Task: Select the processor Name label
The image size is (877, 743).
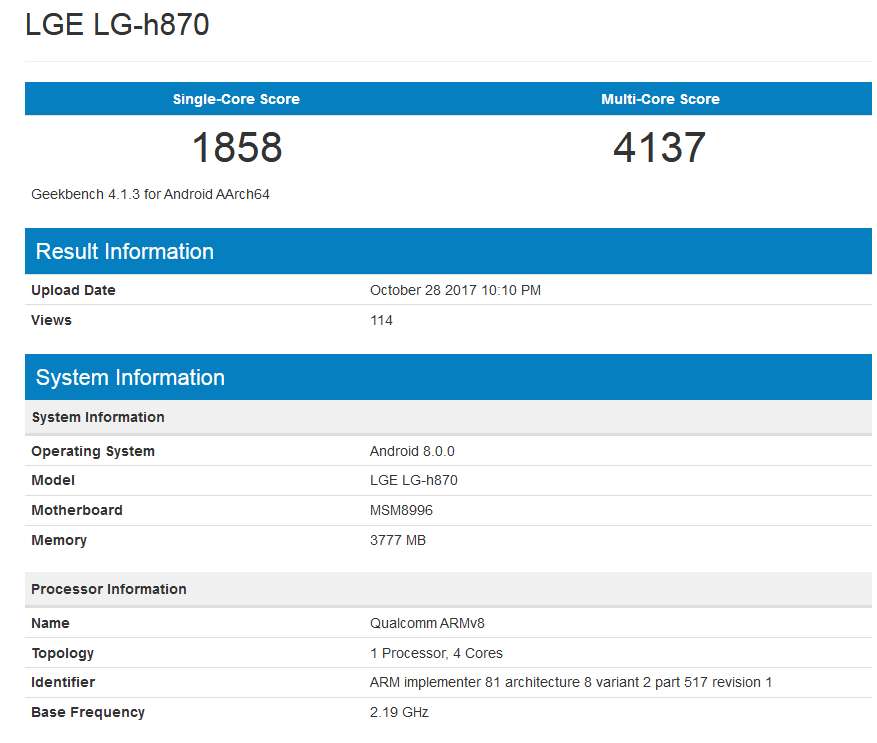Action: [x=50, y=623]
